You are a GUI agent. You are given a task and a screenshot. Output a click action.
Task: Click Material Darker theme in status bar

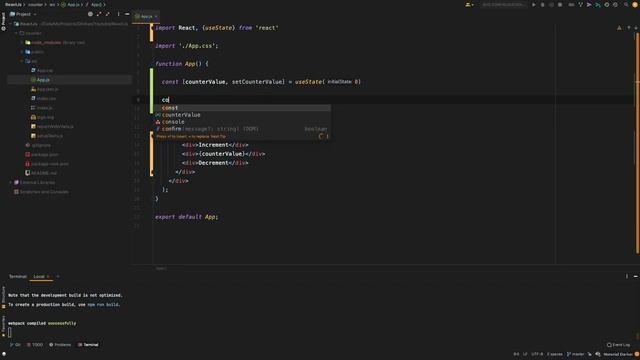pyautogui.click(x=618, y=354)
